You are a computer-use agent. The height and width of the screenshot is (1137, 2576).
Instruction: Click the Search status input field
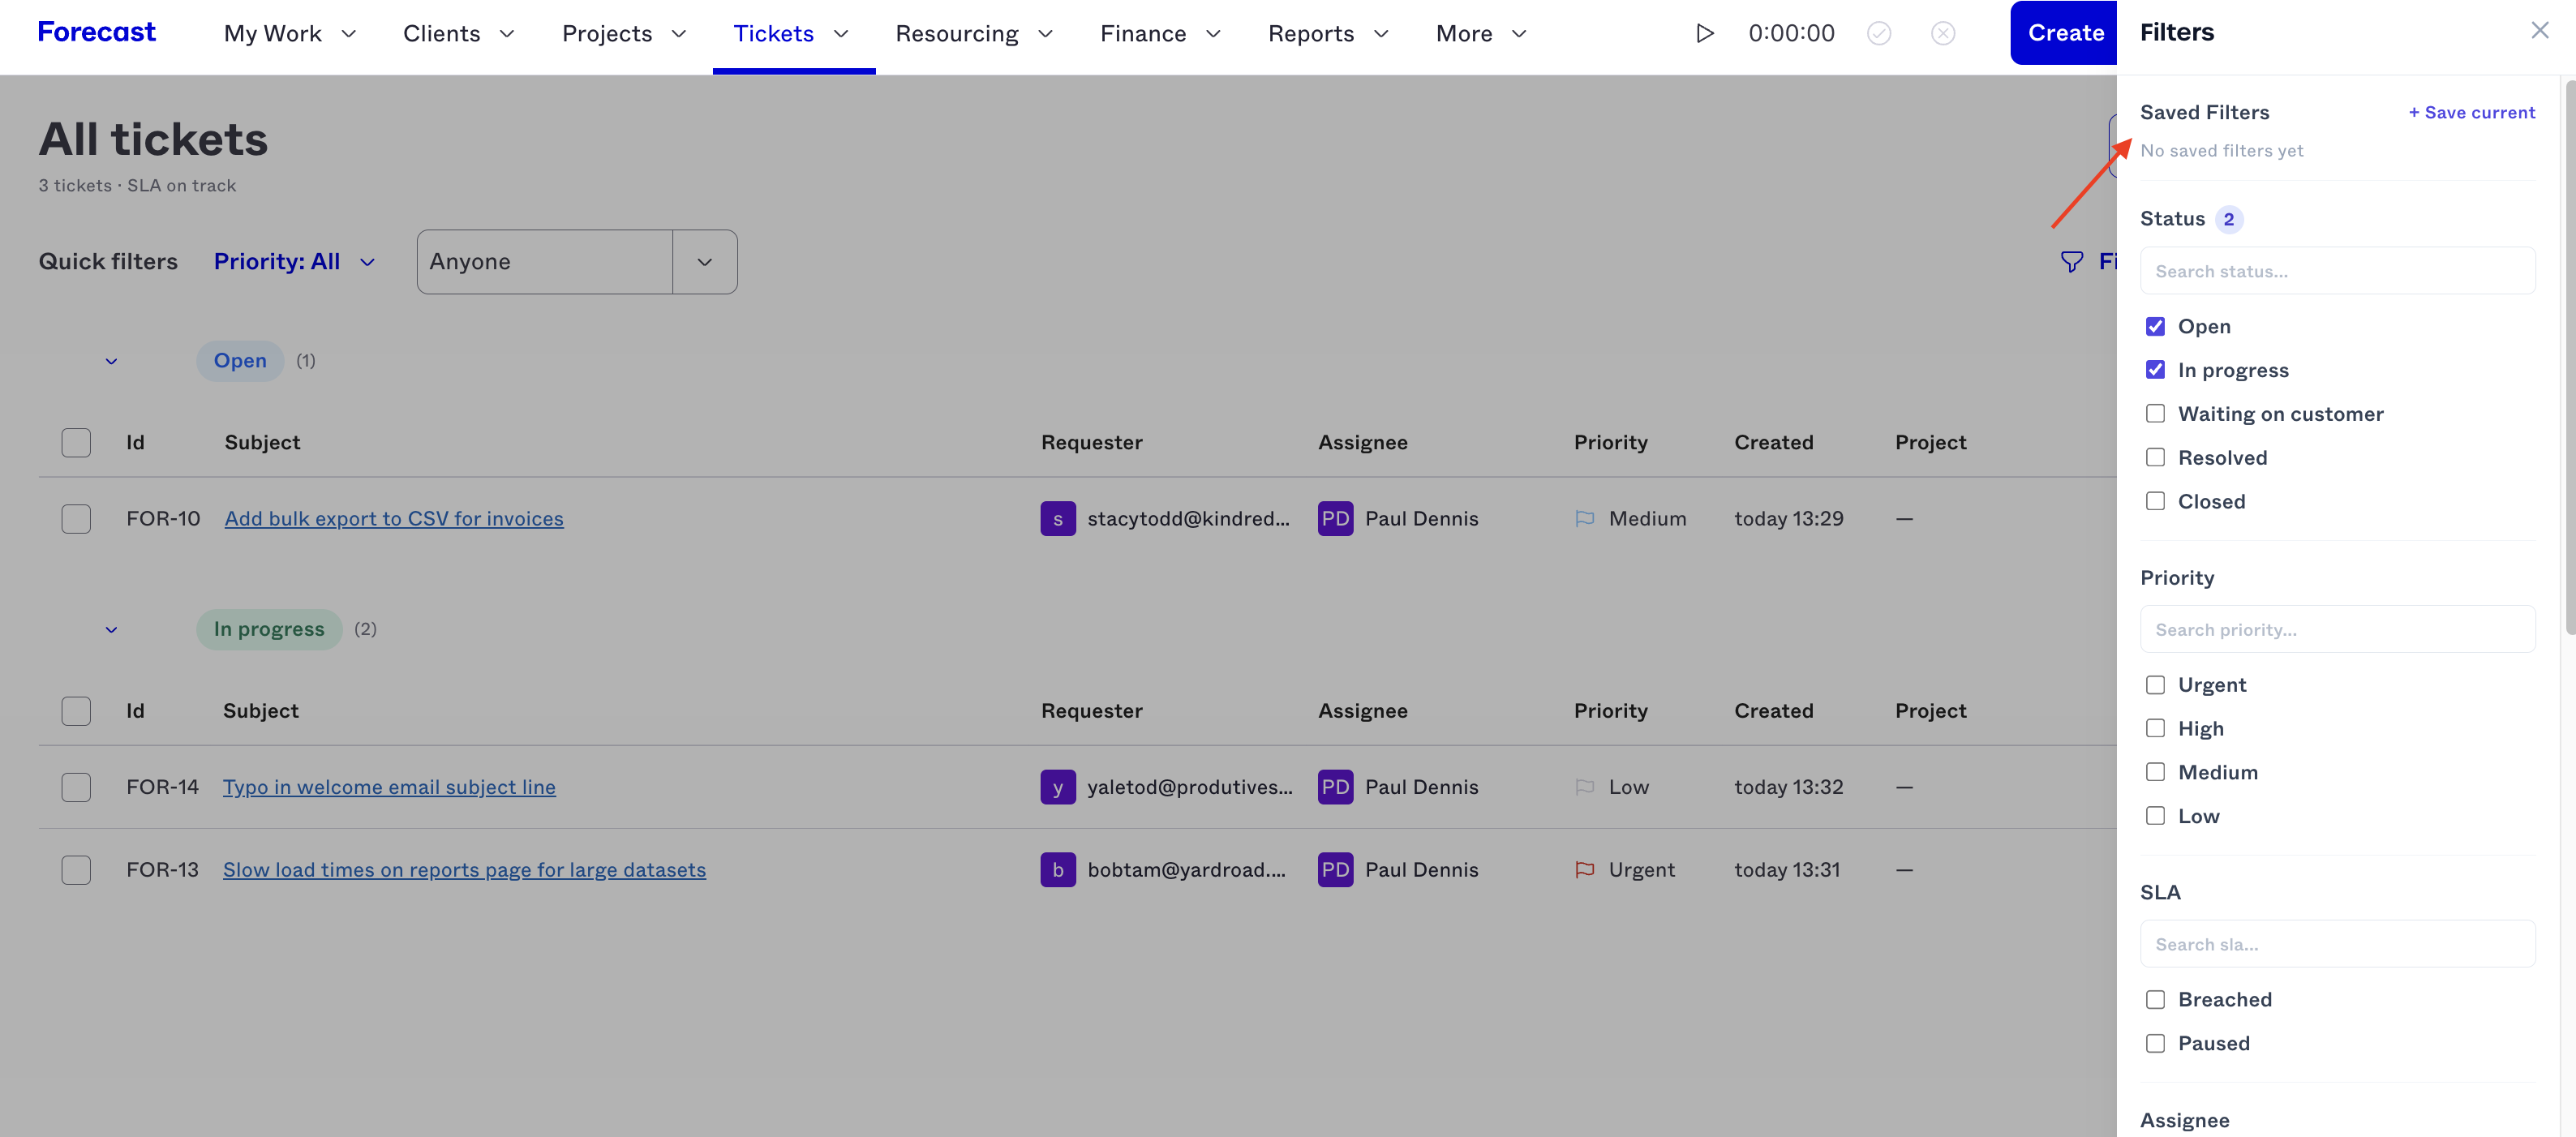pos(2337,271)
